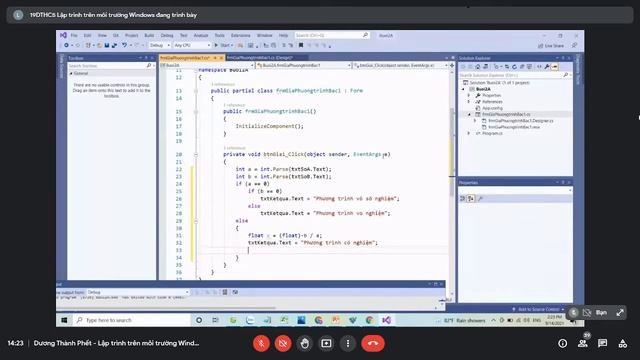
Task: Open the Meet chat panel icon
Action: (602, 343)
